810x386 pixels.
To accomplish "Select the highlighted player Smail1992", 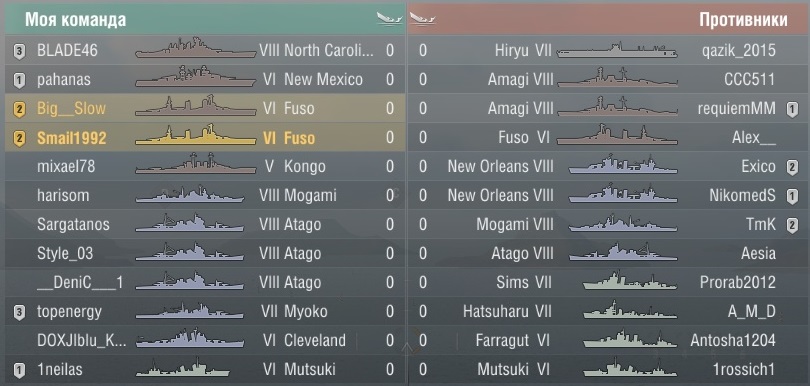I will (x=71, y=138).
